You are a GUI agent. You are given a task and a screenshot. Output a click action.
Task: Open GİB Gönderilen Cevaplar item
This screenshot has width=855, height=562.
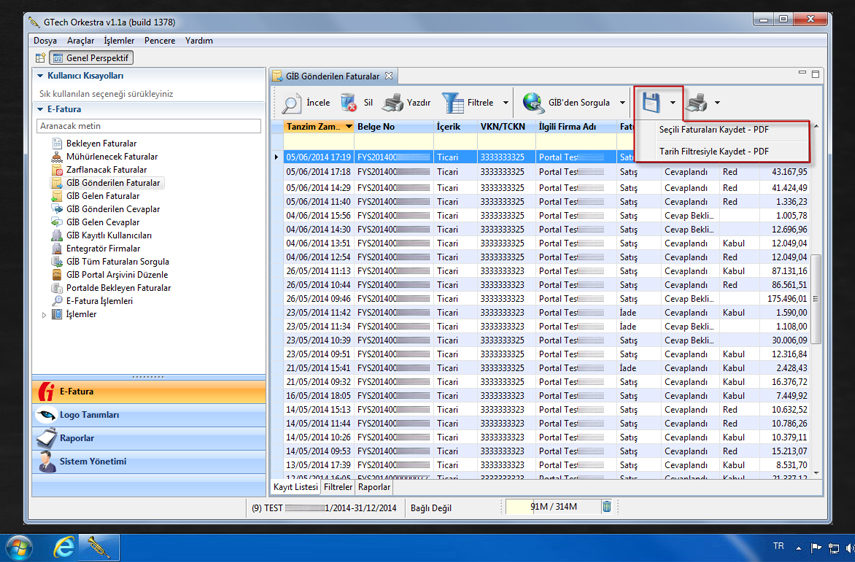[113, 209]
